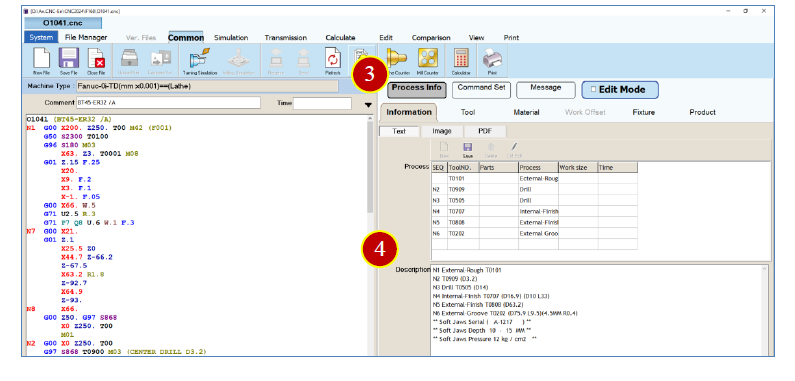Click the Command Set button
This screenshot has width=795, height=381.
click(481, 89)
